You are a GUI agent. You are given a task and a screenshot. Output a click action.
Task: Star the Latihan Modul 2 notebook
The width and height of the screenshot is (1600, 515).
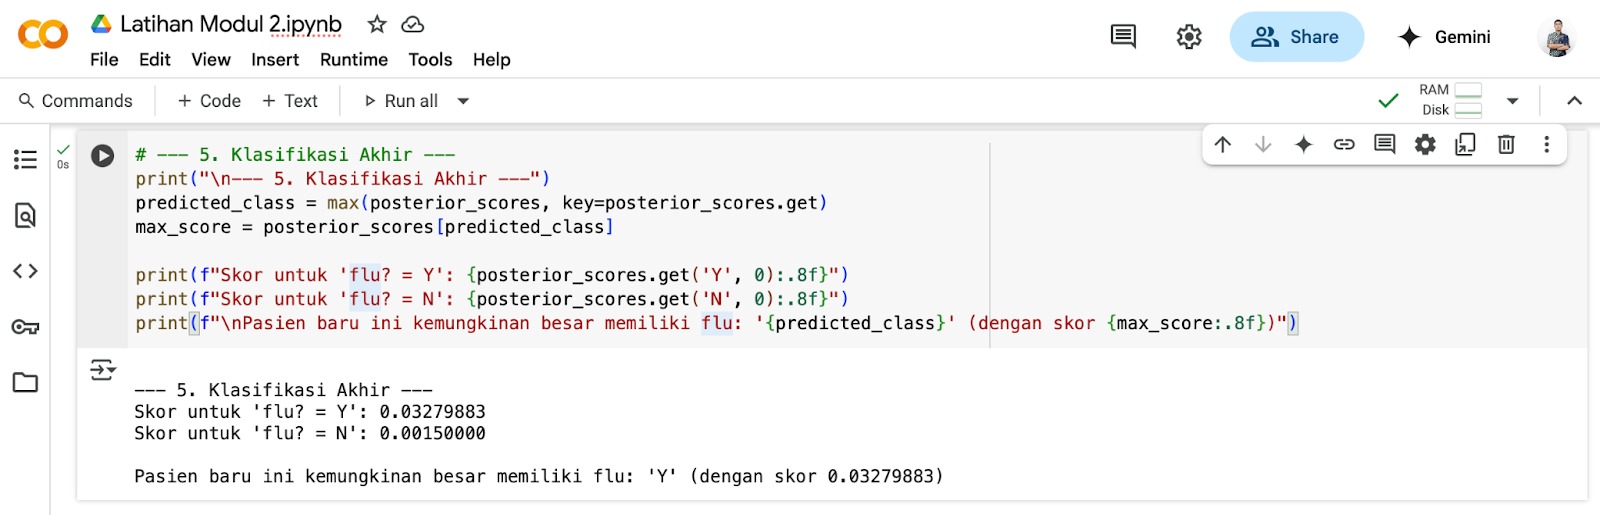point(377,24)
